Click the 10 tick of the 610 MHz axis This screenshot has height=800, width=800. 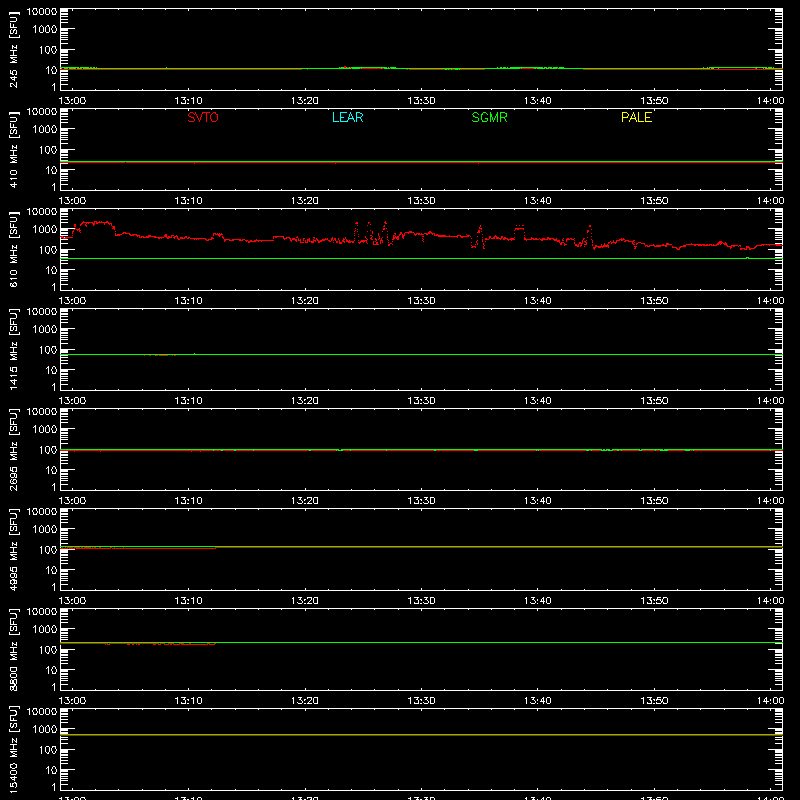(x=51, y=270)
